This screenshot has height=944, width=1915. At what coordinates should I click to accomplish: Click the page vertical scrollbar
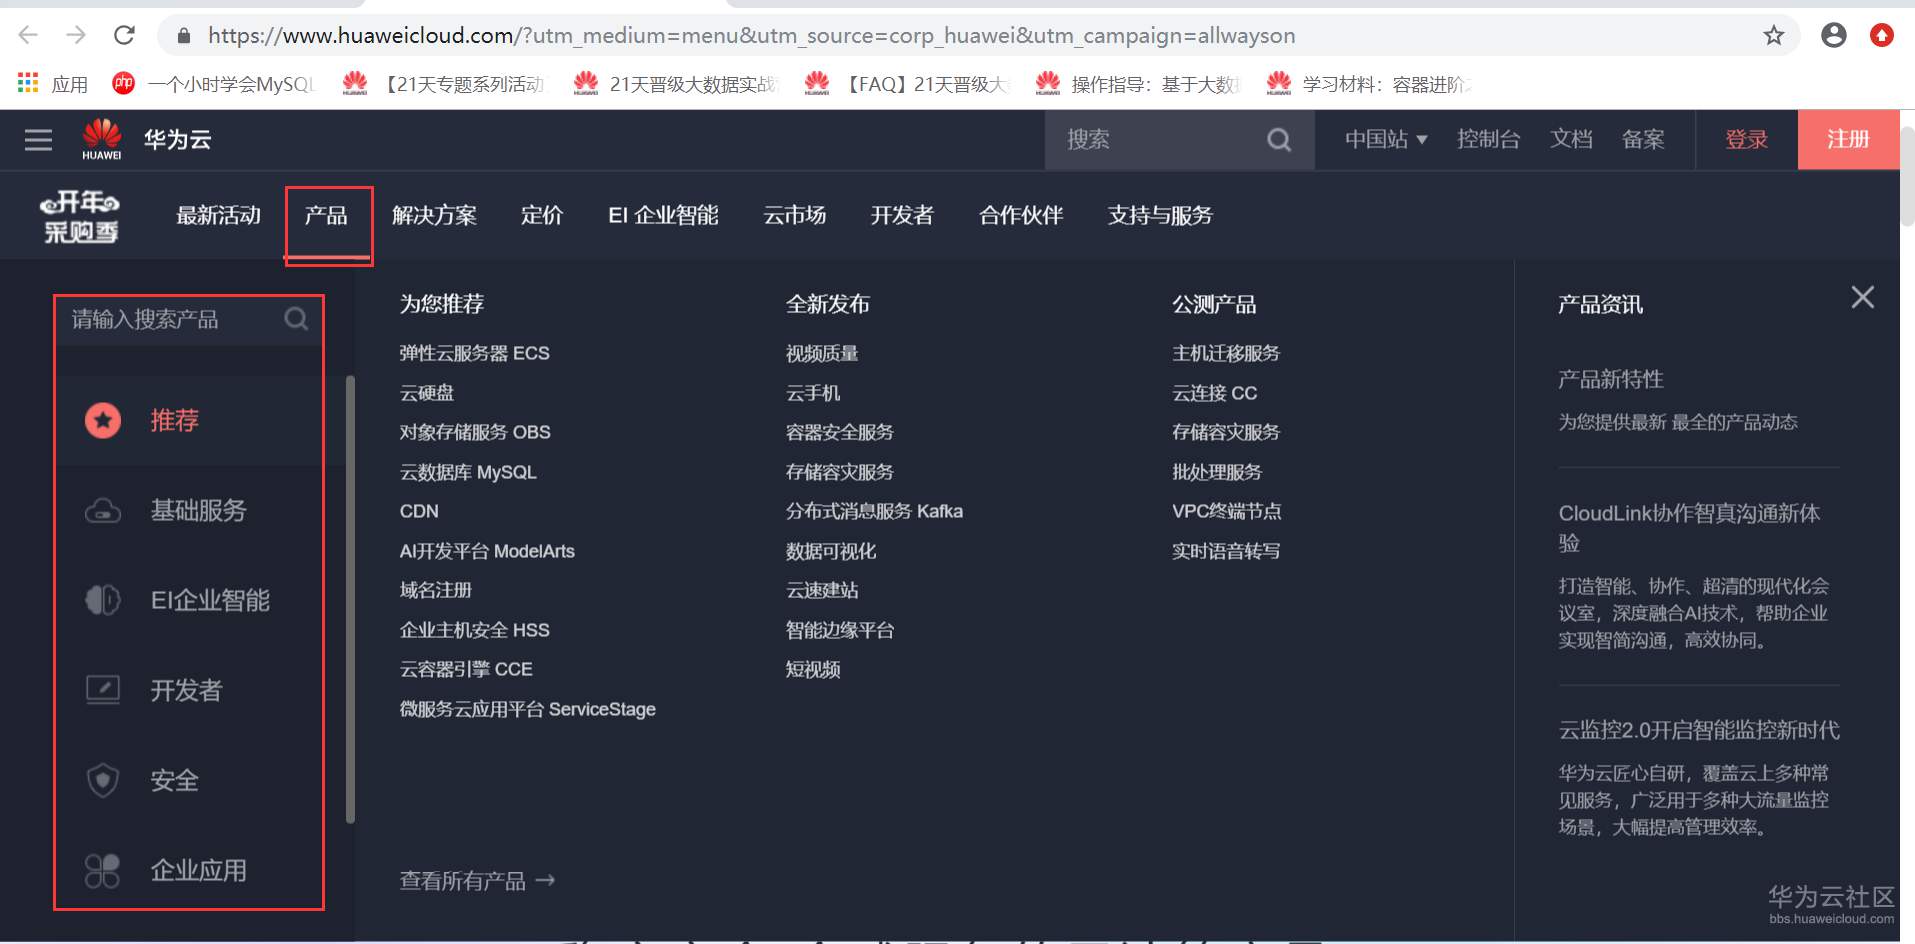(x=1907, y=175)
